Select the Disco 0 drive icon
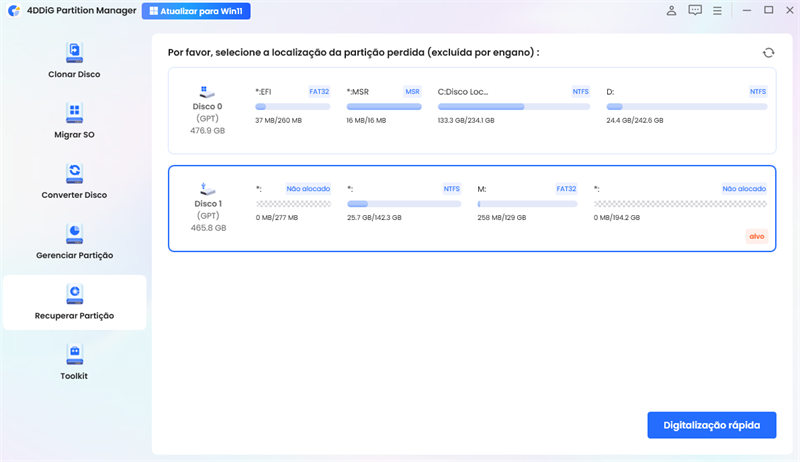Screen dimensions: 800x462 click(208, 90)
